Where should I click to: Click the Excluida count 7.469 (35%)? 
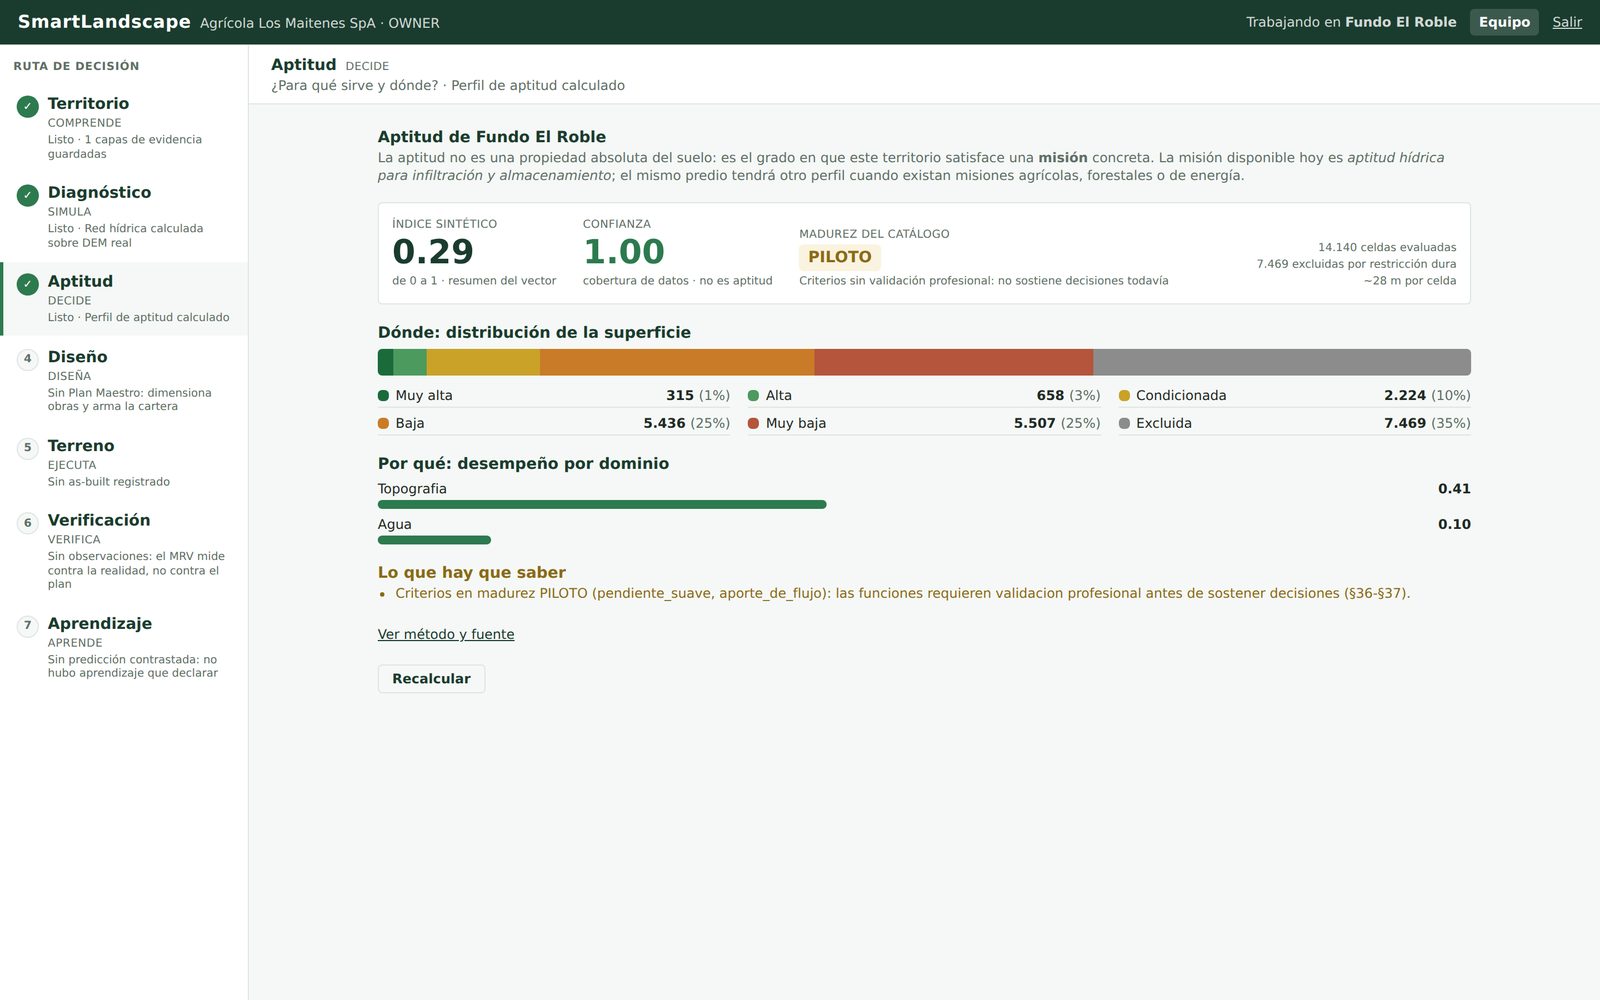(1427, 423)
